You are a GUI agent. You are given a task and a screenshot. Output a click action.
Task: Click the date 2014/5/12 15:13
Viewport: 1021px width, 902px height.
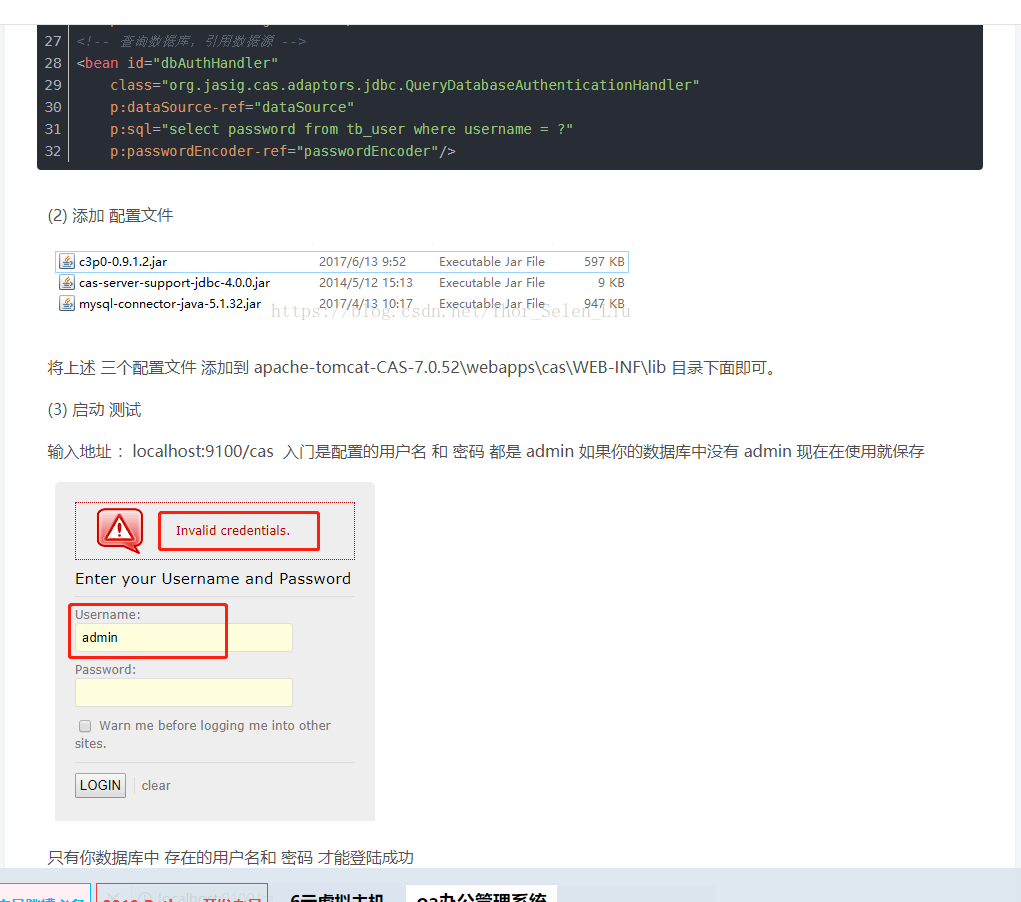[365, 283]
